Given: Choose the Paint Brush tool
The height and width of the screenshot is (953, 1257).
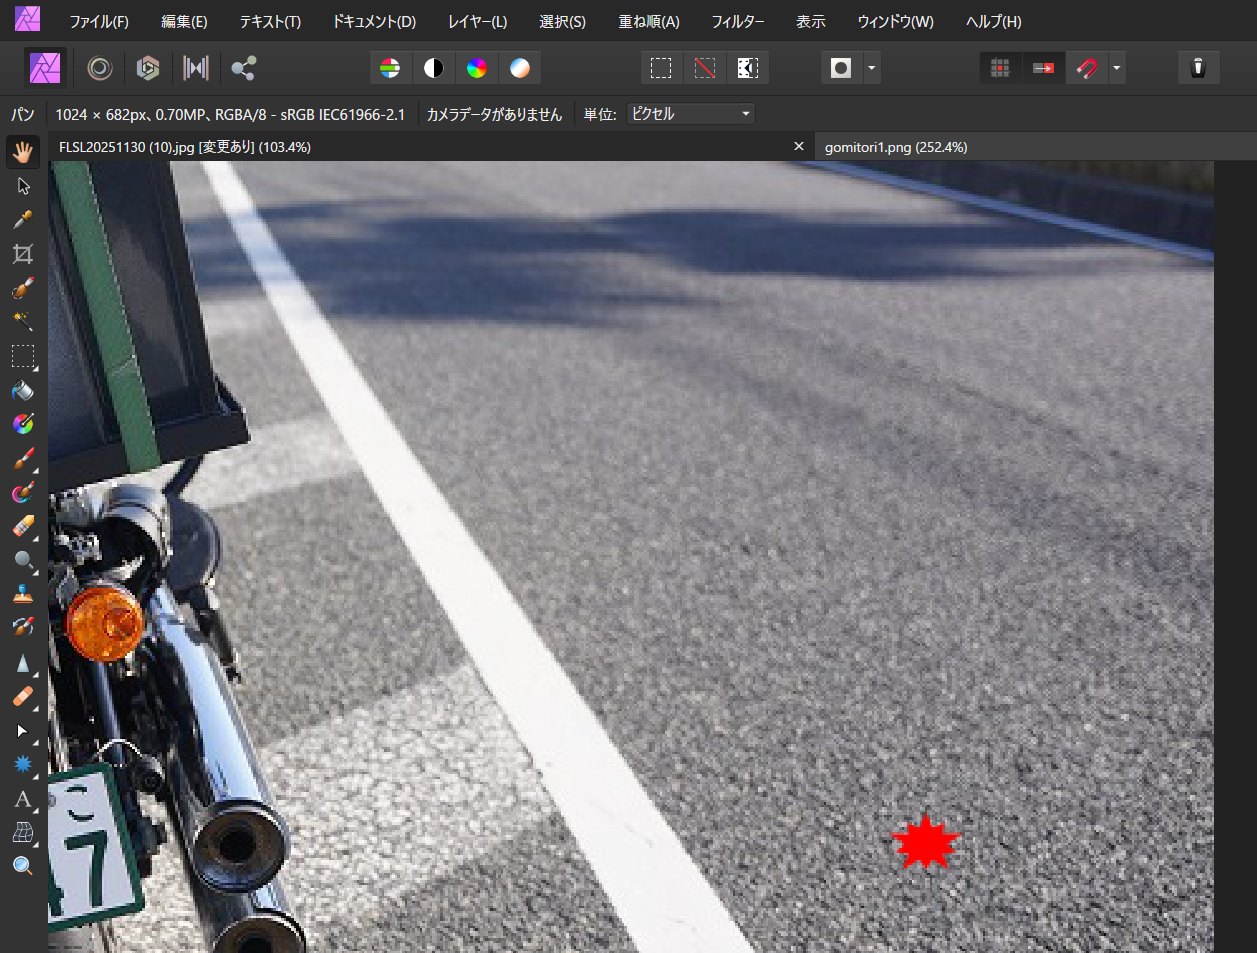Looking at the screenshot, I should (x=22, y=459).
